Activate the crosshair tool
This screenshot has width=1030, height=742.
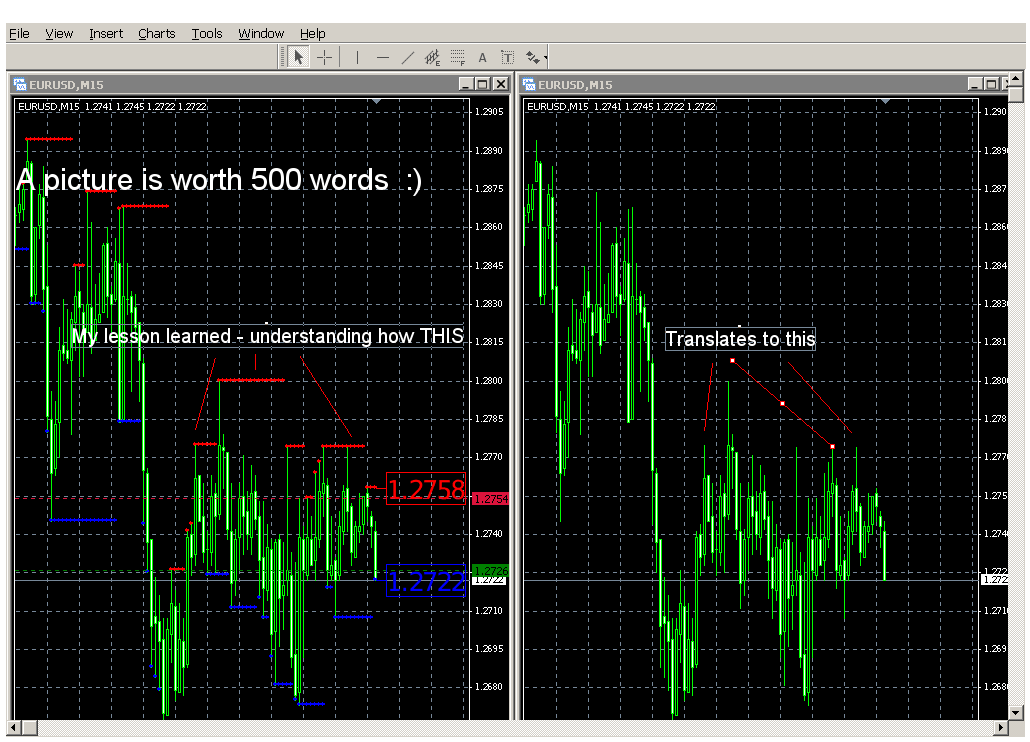tap(325, 58)
